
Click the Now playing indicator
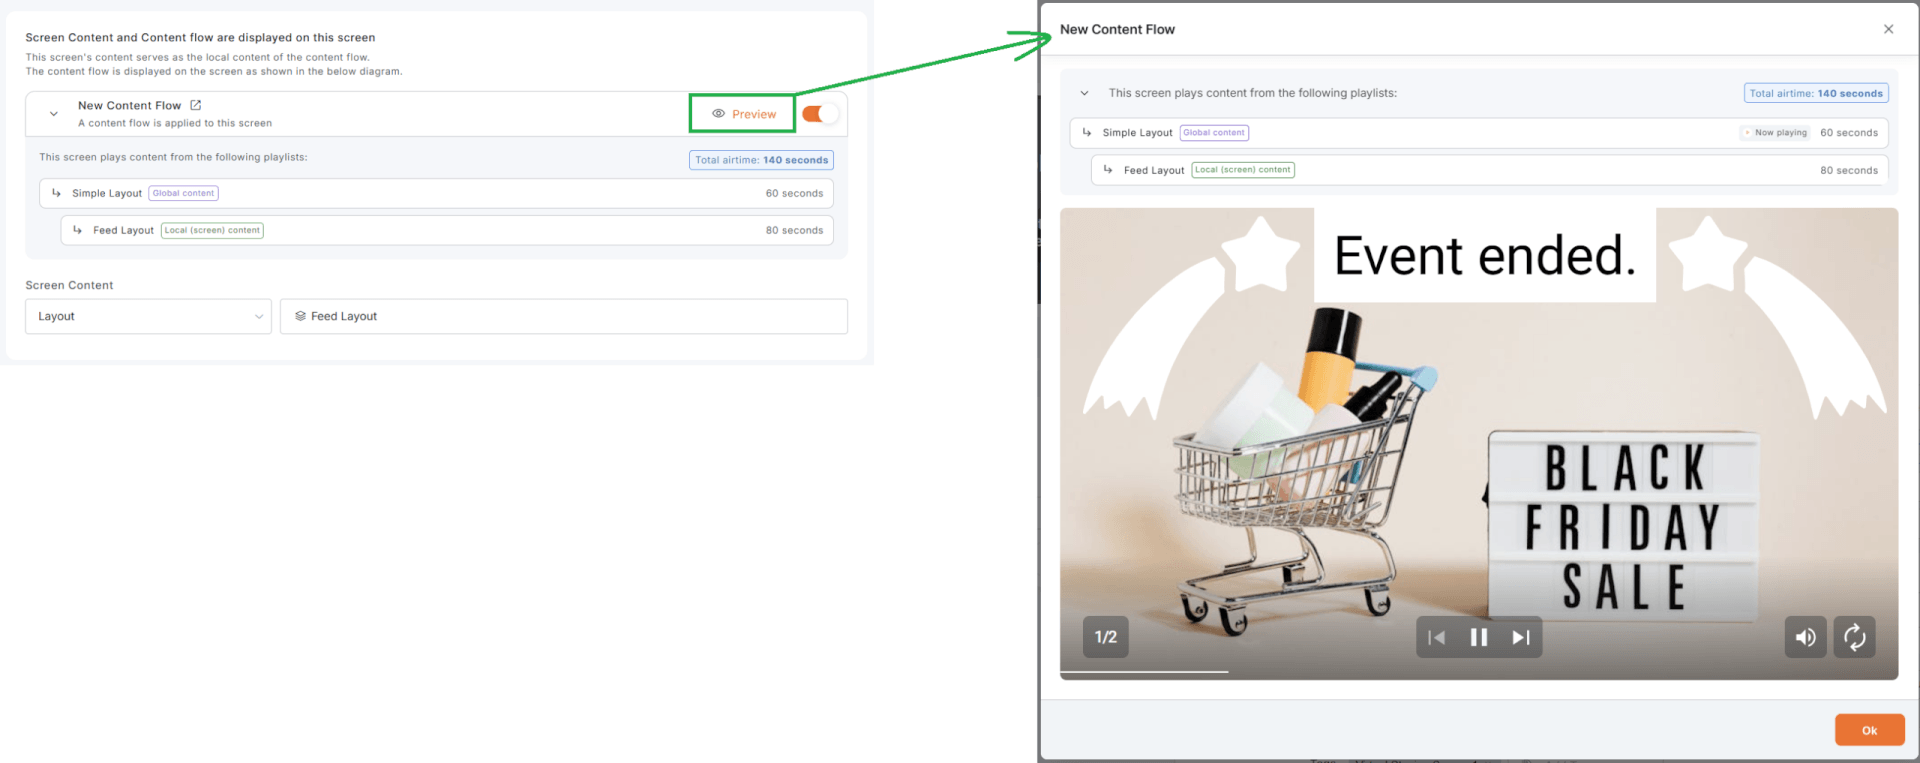point(1775,132)
